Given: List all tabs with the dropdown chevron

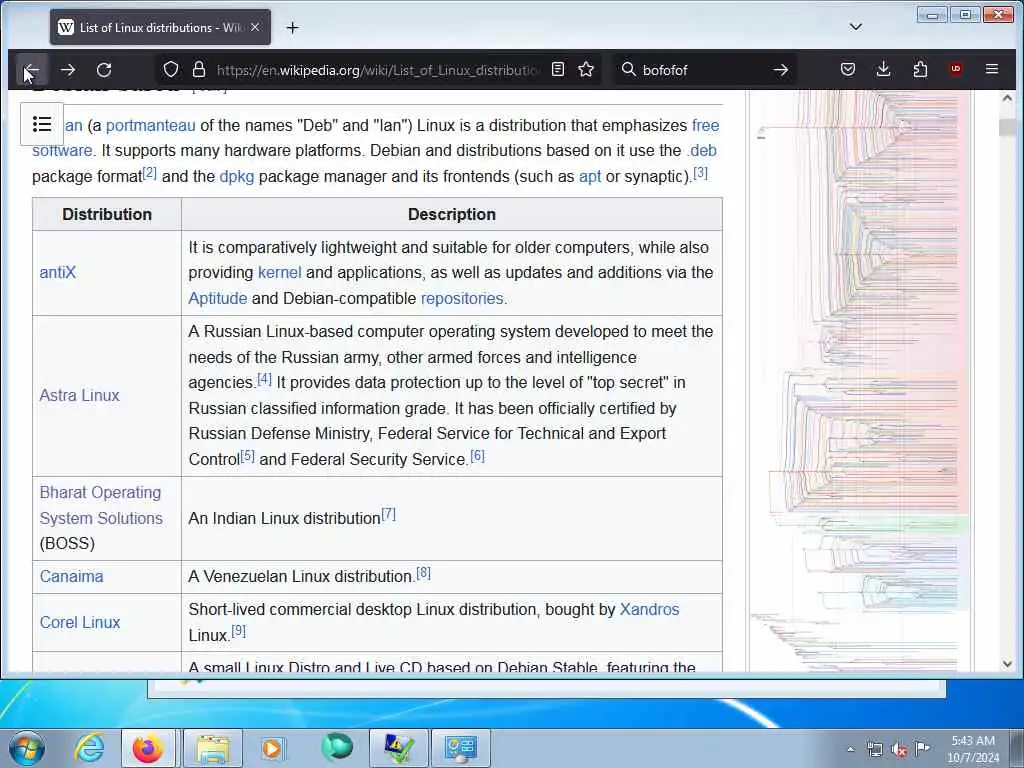Looking at the screenshot, I should 856,27.
